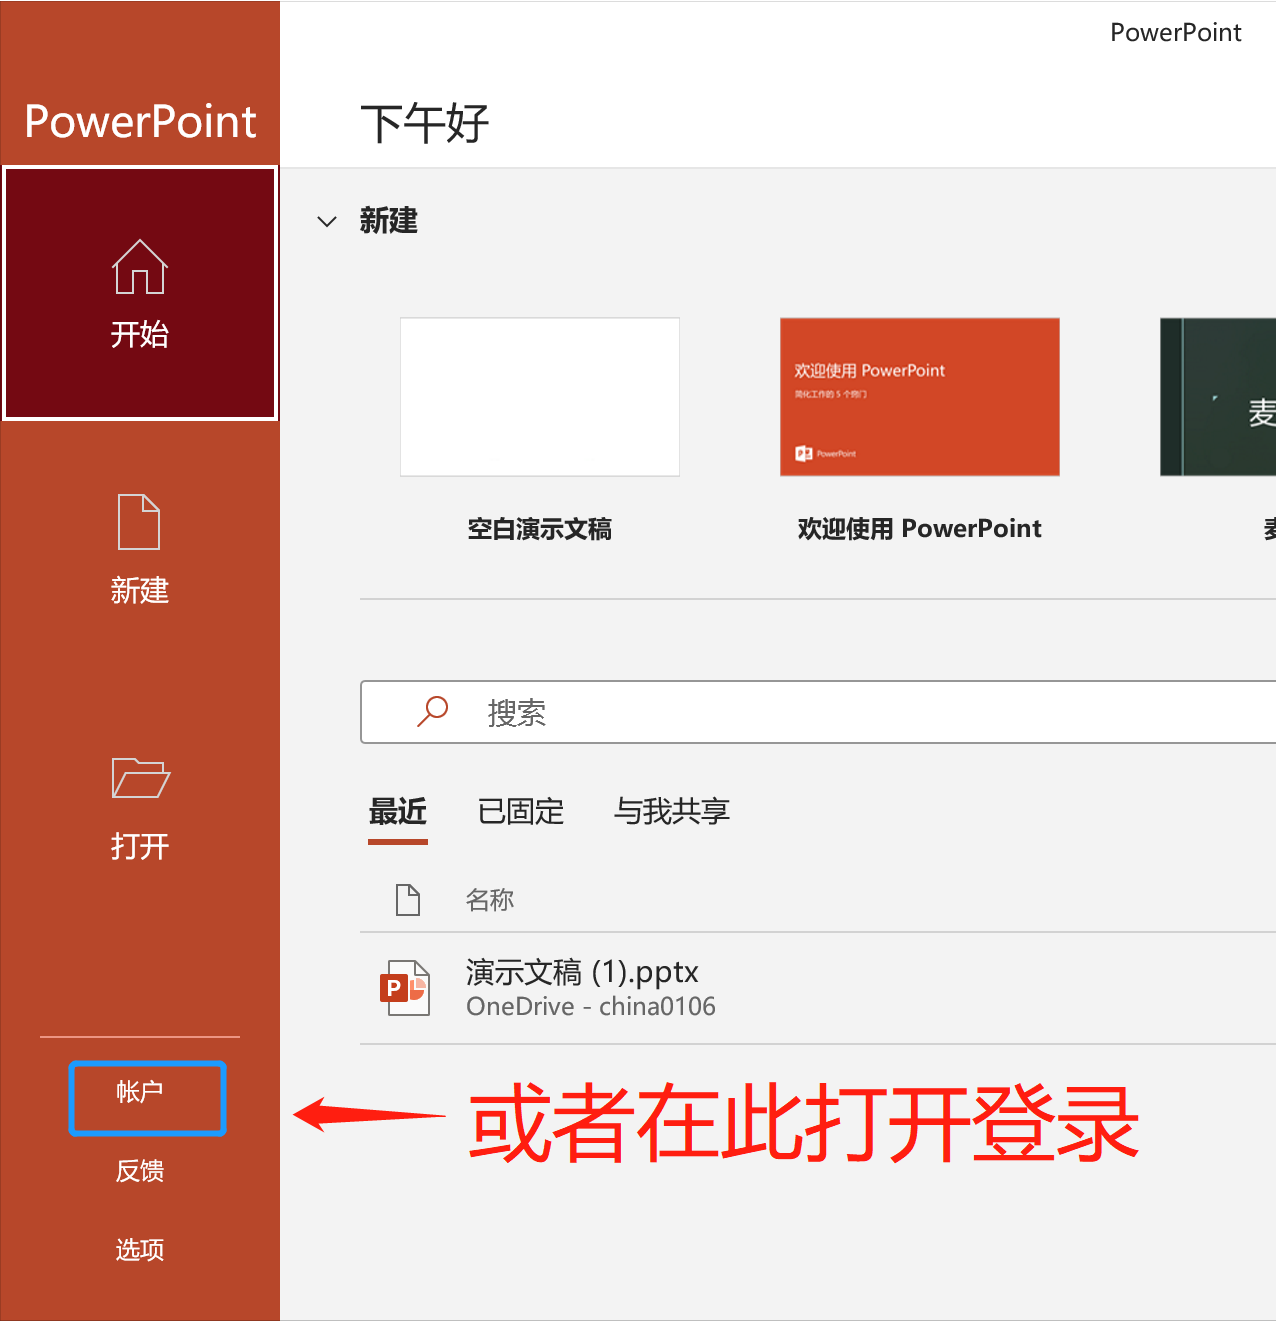
Task: Click the New (新建) document icon in sidebar
Action: (139, 522)
